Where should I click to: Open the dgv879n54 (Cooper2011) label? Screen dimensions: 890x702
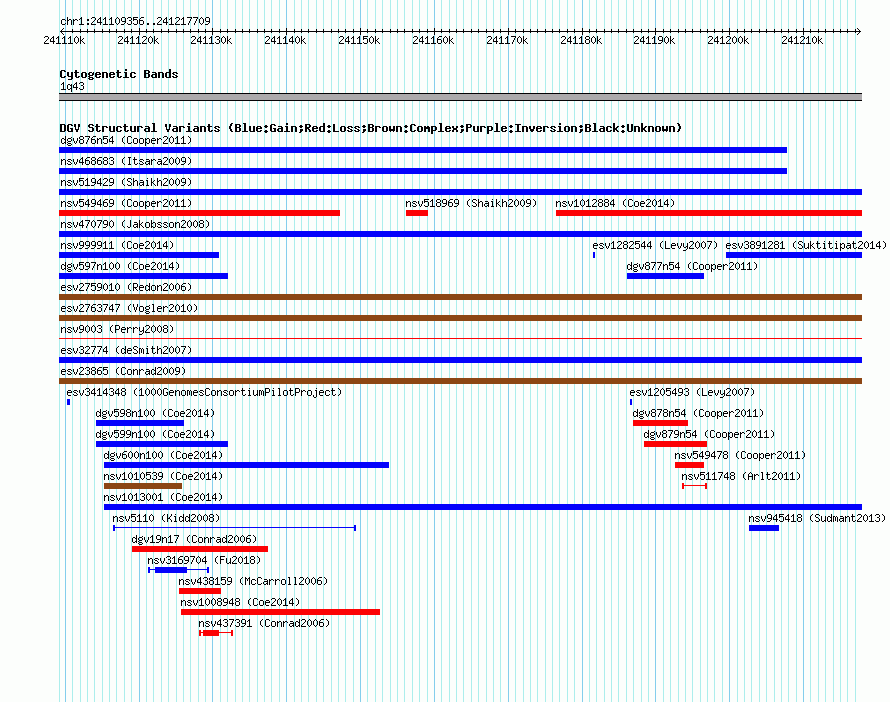coord(709,434)
